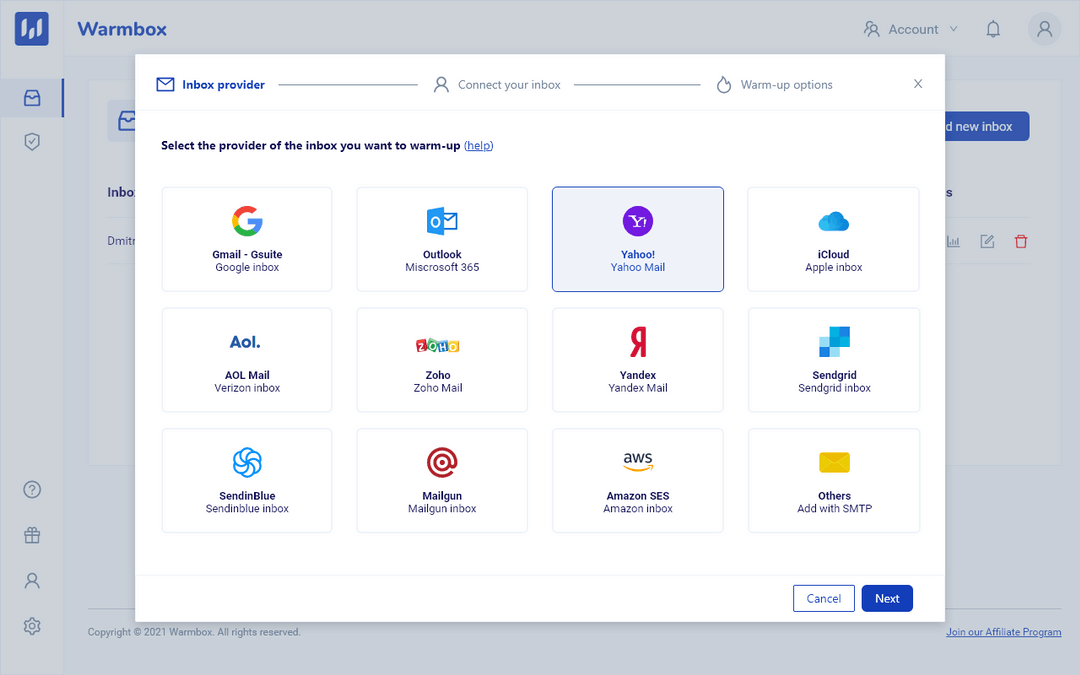Choose the Outlook provider card
Image resolution: width=1080 pixels, height=675 pixels.
[x=441, y=239]
